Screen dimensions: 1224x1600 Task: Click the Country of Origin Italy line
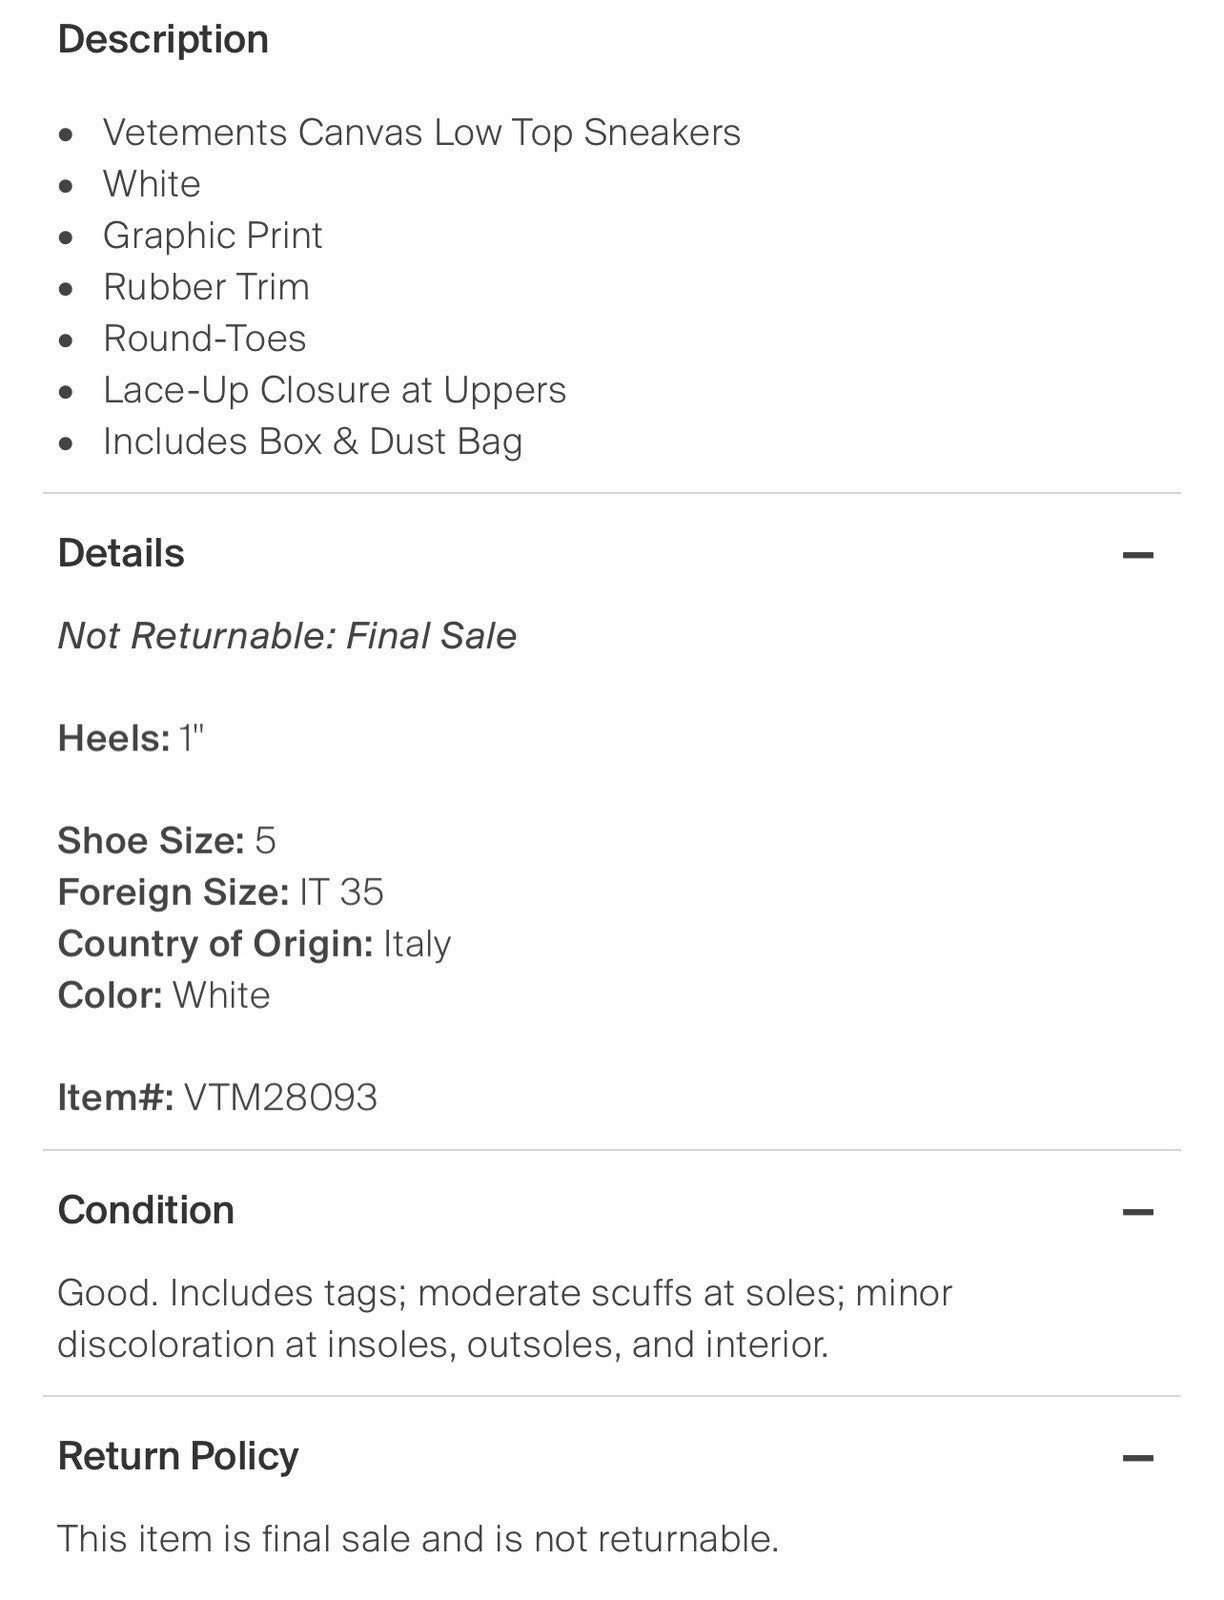(x=254, y=943)
